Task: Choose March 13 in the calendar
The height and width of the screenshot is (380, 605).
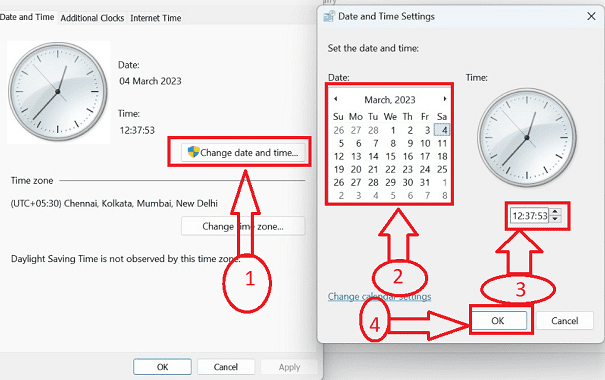Action: pos(356,156)
